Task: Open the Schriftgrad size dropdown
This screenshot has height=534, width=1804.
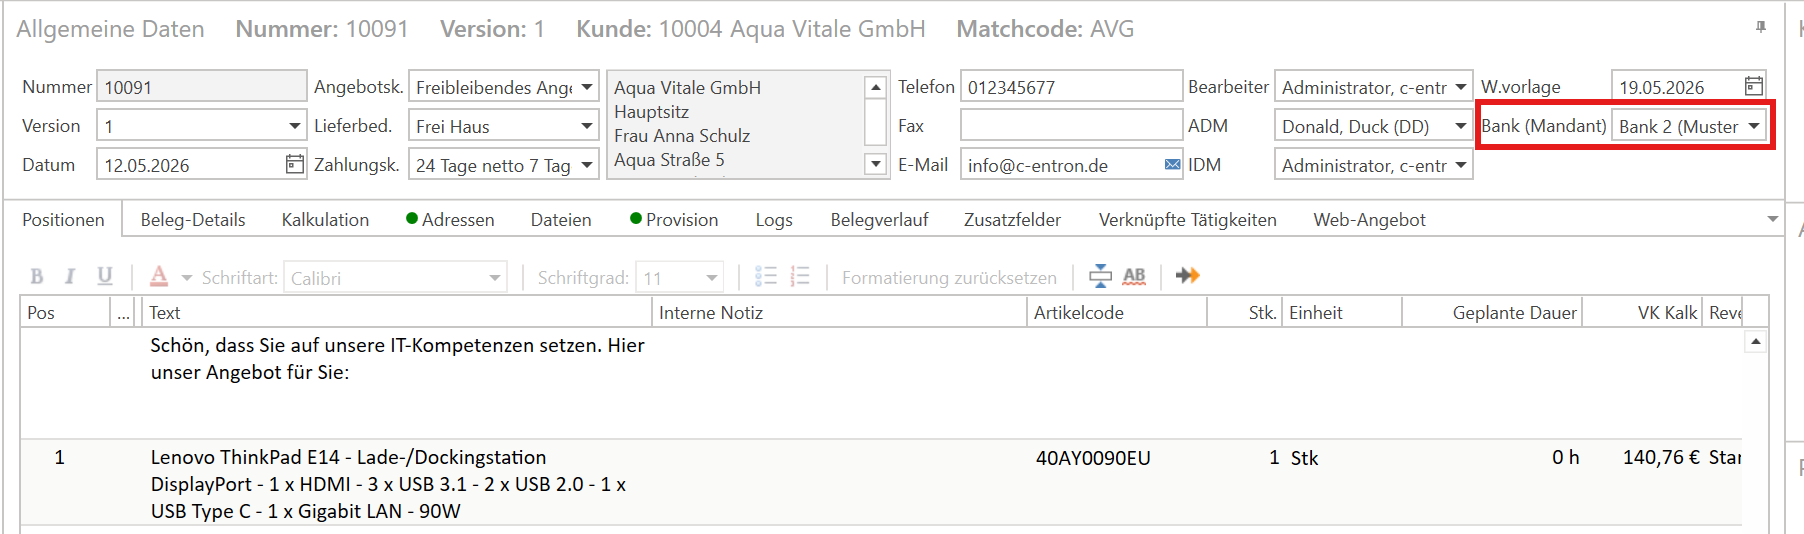Action: point(712,278)
